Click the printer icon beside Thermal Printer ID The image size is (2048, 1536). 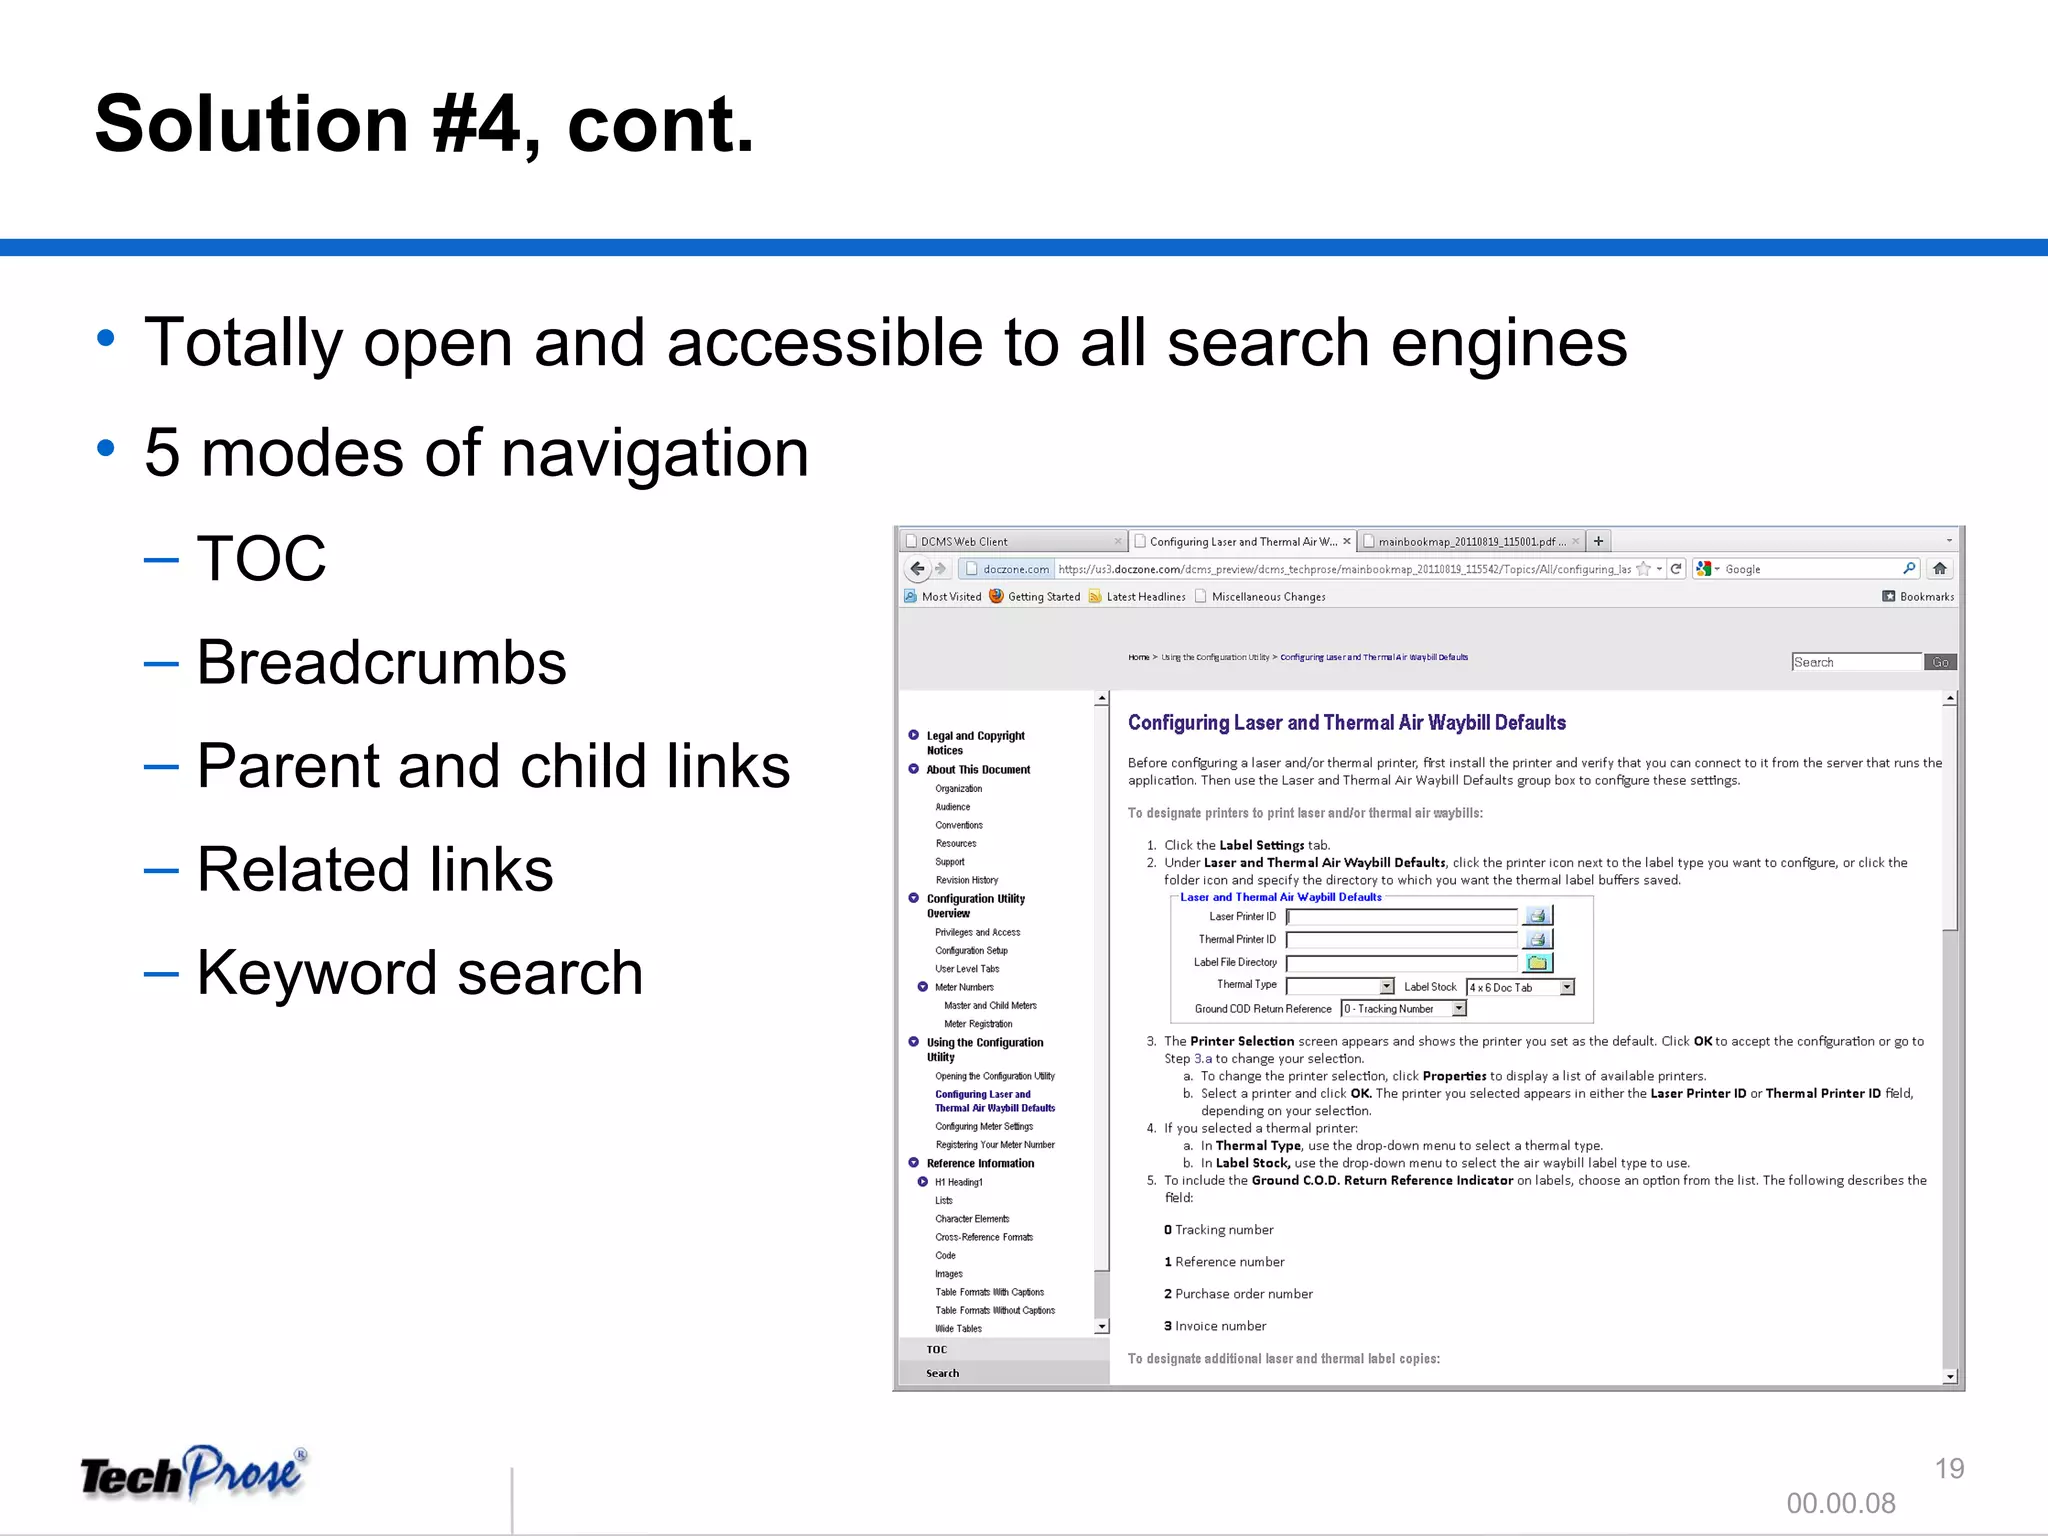pyautogui.click(x=1537, y=939)
